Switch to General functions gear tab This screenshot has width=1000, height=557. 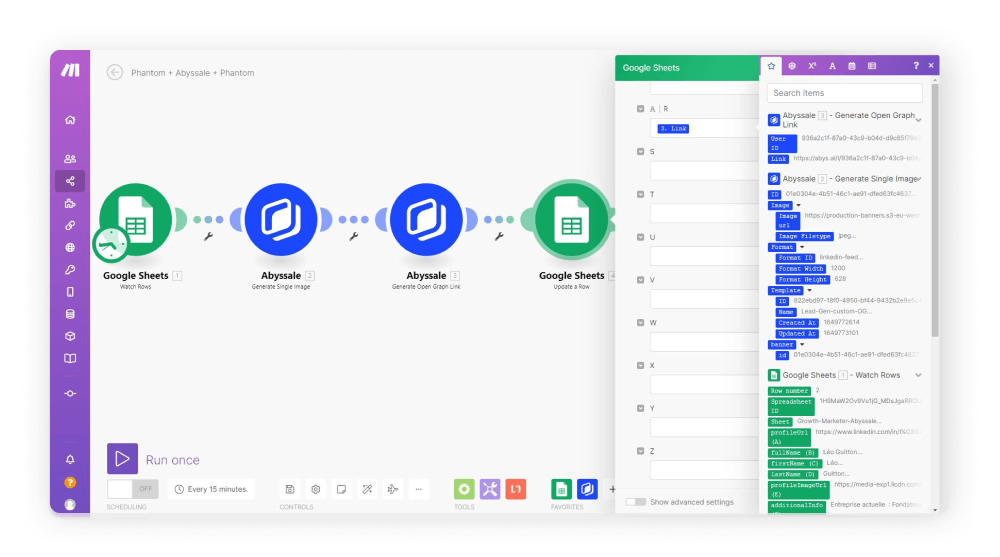792,66
